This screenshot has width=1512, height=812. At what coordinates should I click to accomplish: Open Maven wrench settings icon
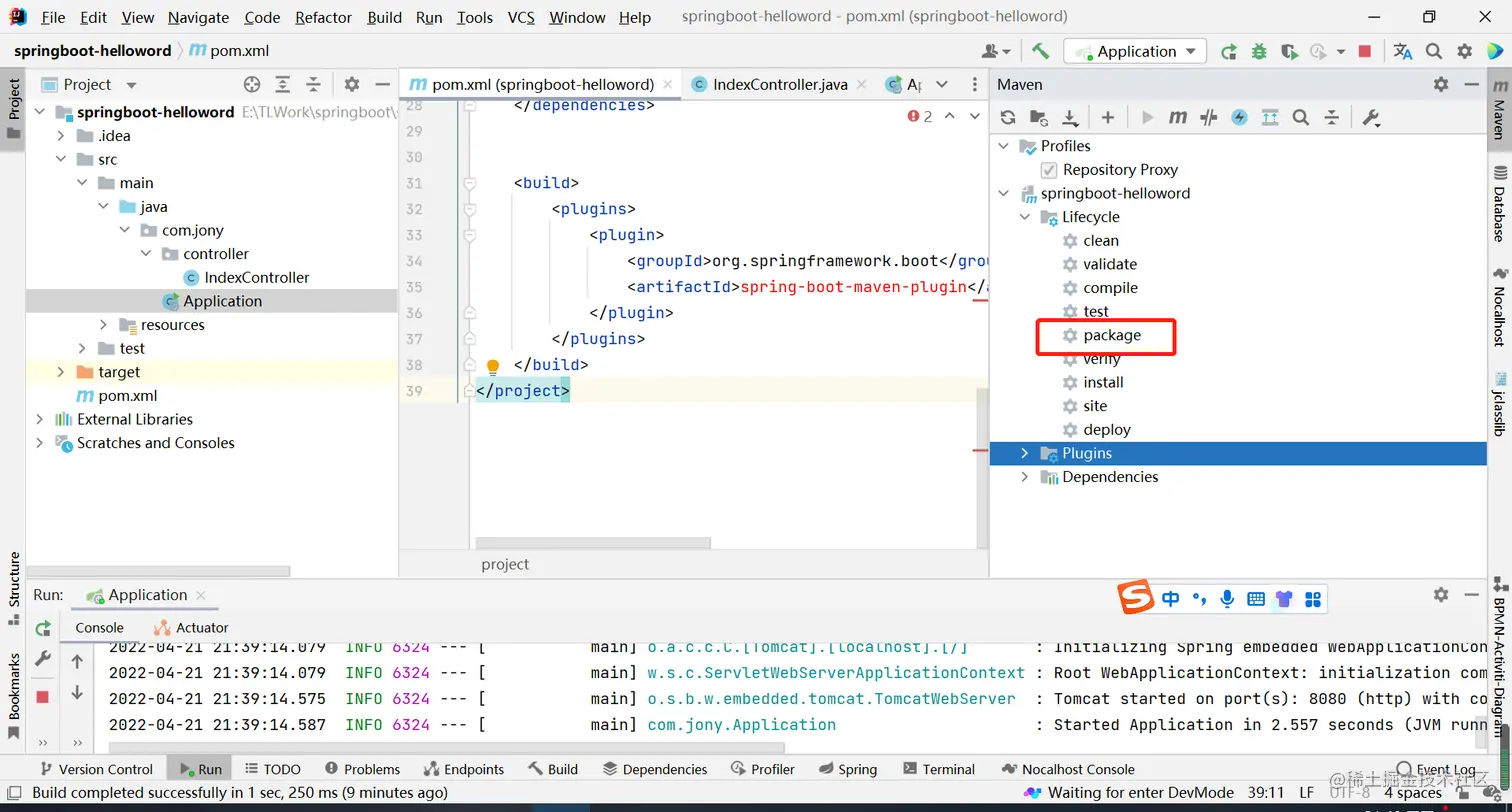1371,118
